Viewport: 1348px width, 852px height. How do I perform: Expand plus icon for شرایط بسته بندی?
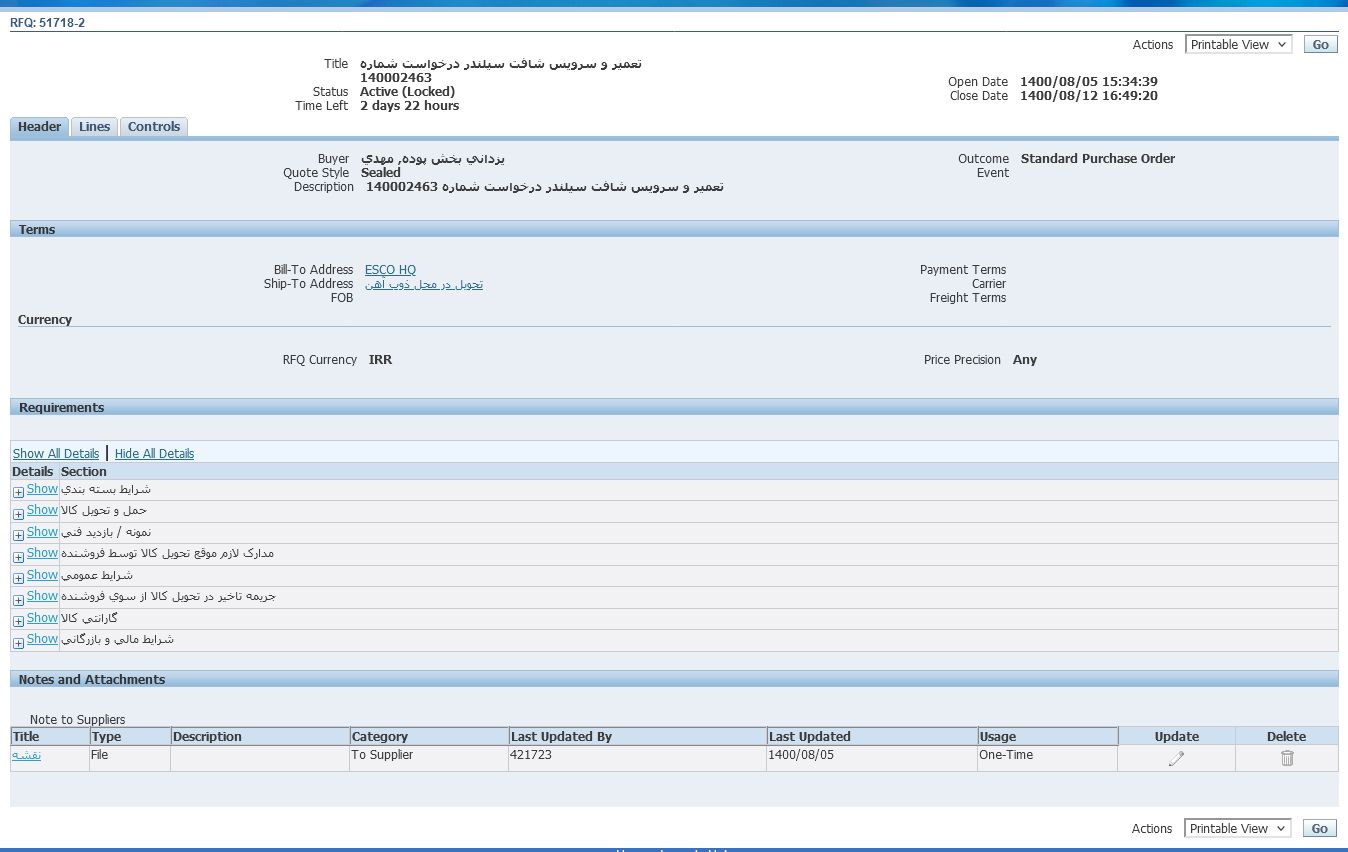(18, 492)
